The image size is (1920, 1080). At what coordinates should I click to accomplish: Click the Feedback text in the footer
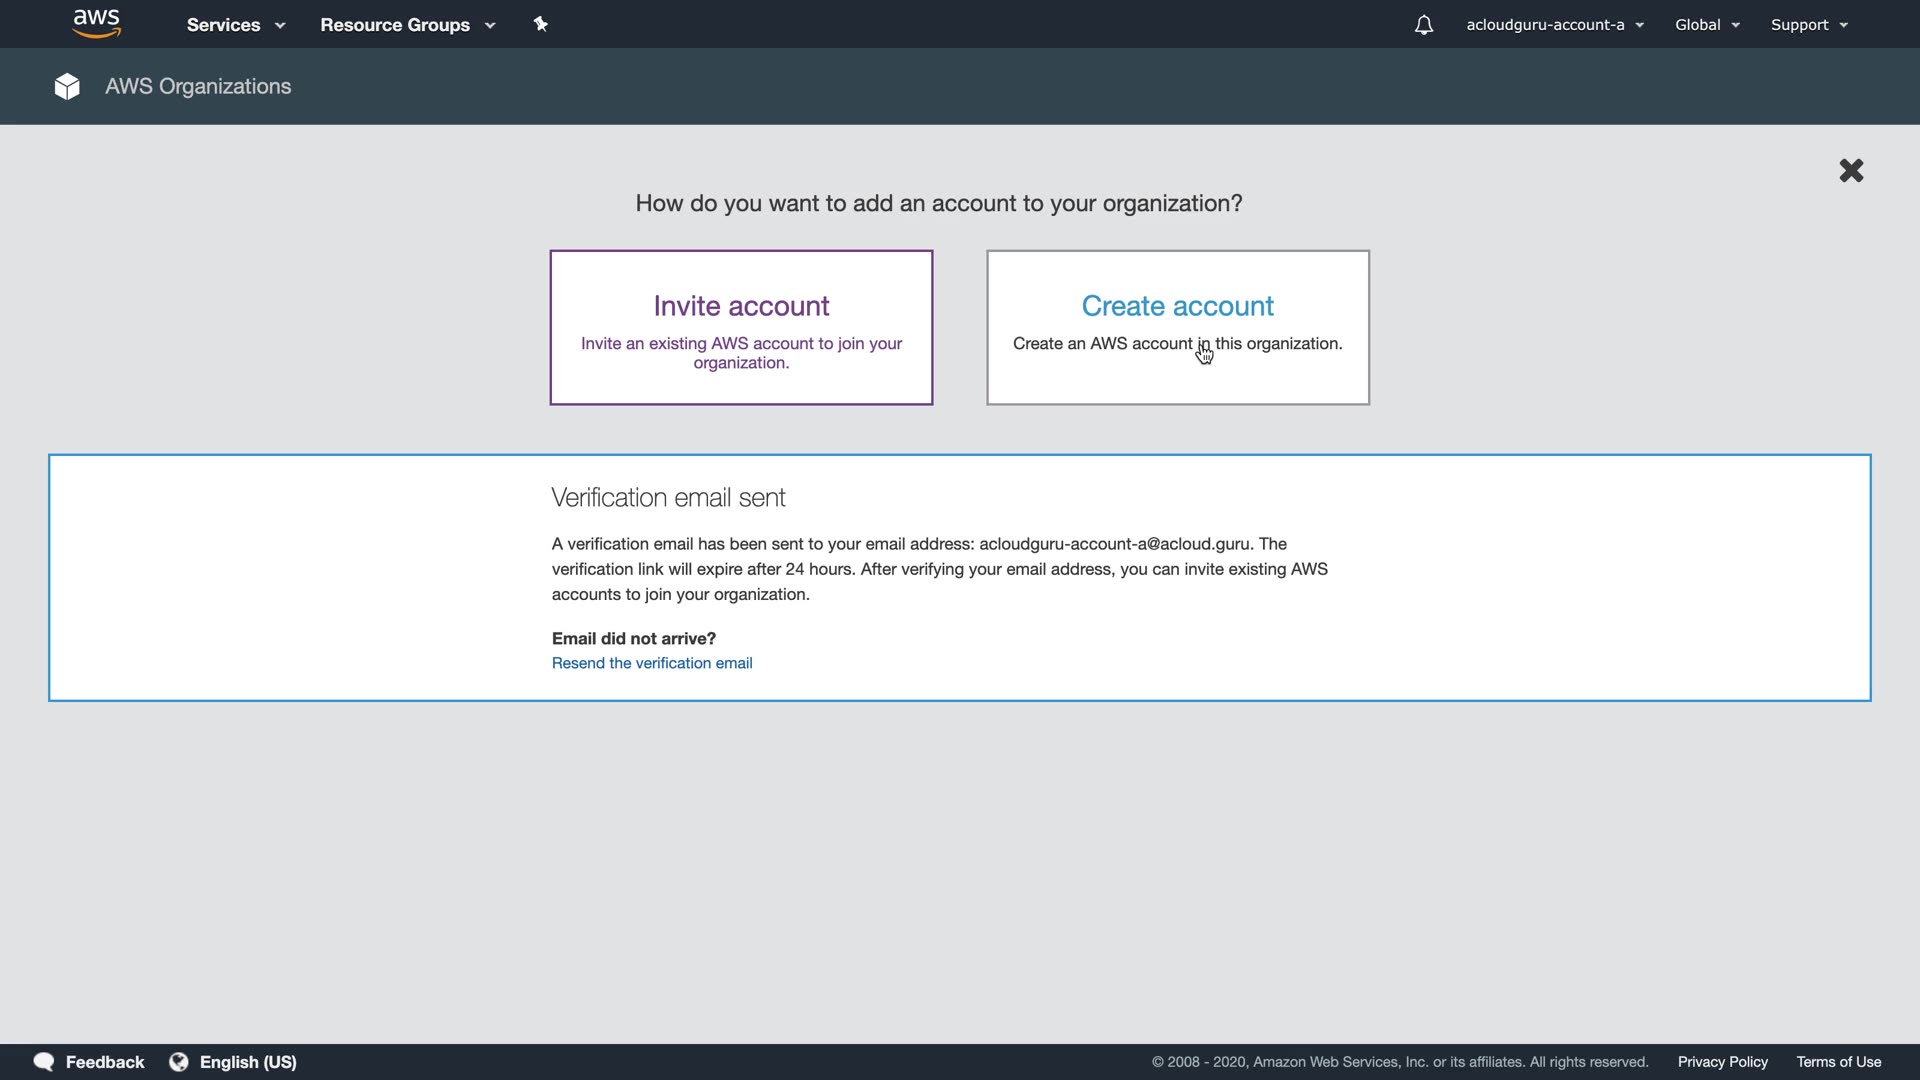[105, 1062]
